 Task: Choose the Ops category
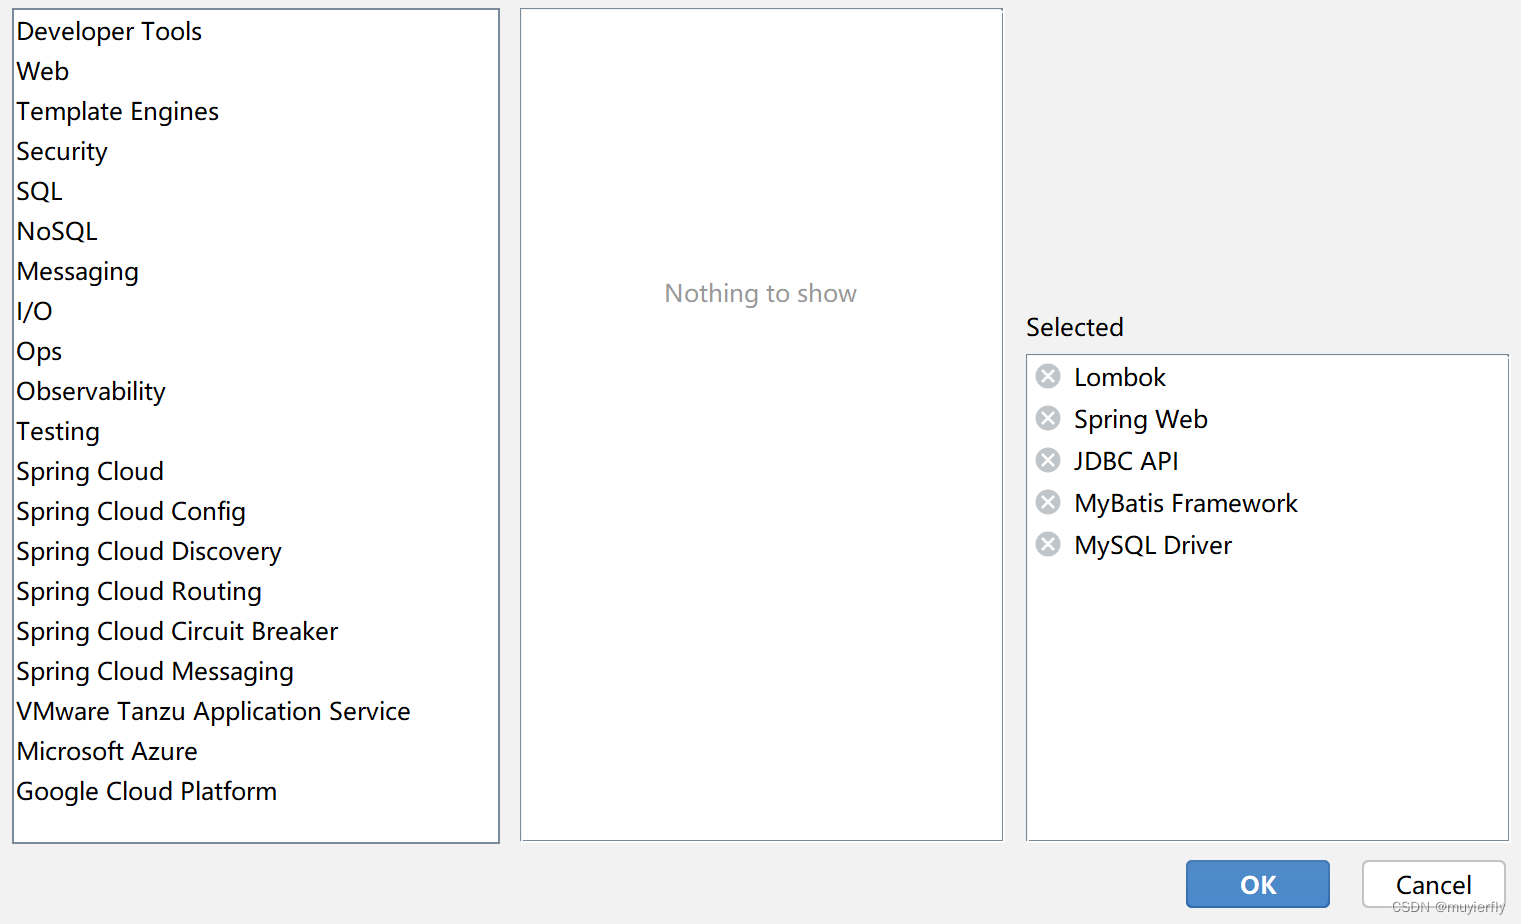tap(256, 351)
